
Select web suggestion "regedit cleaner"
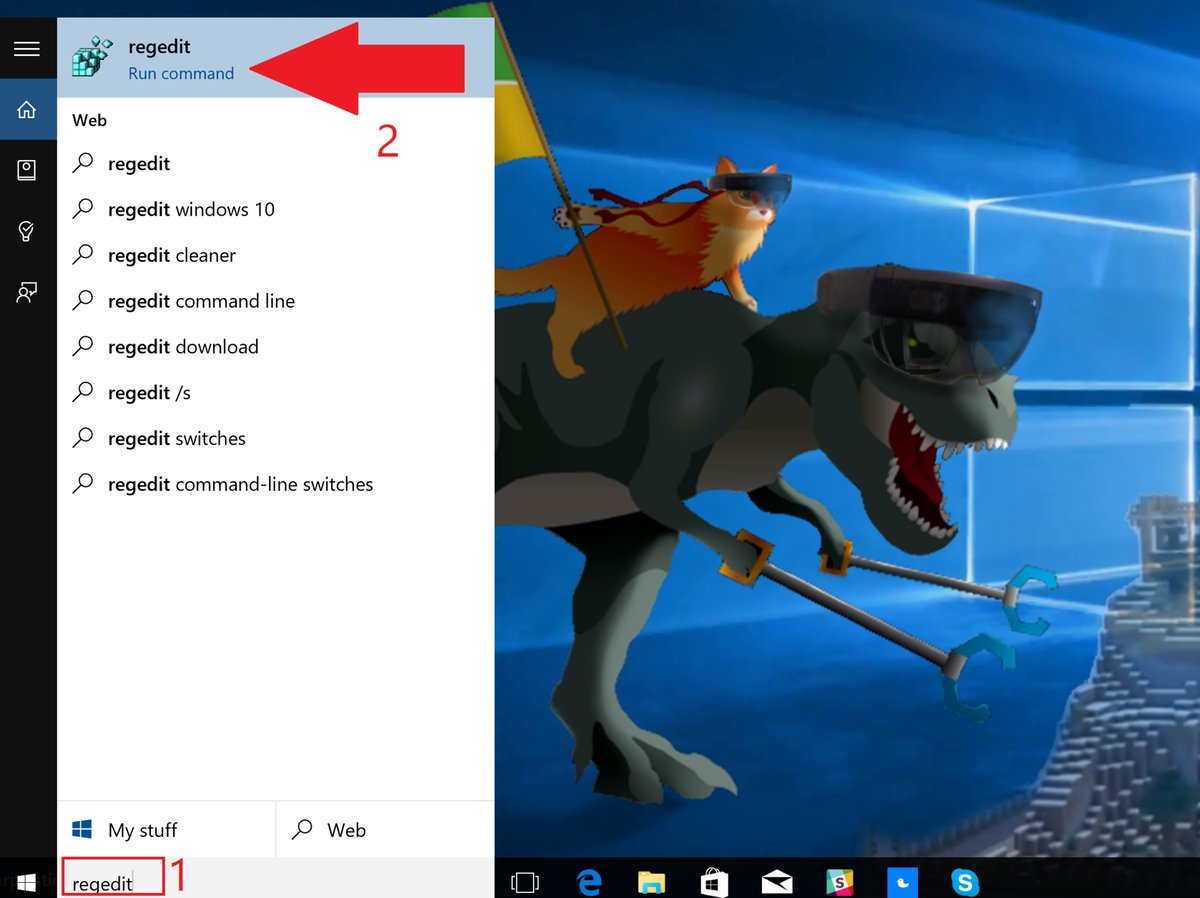276,255
